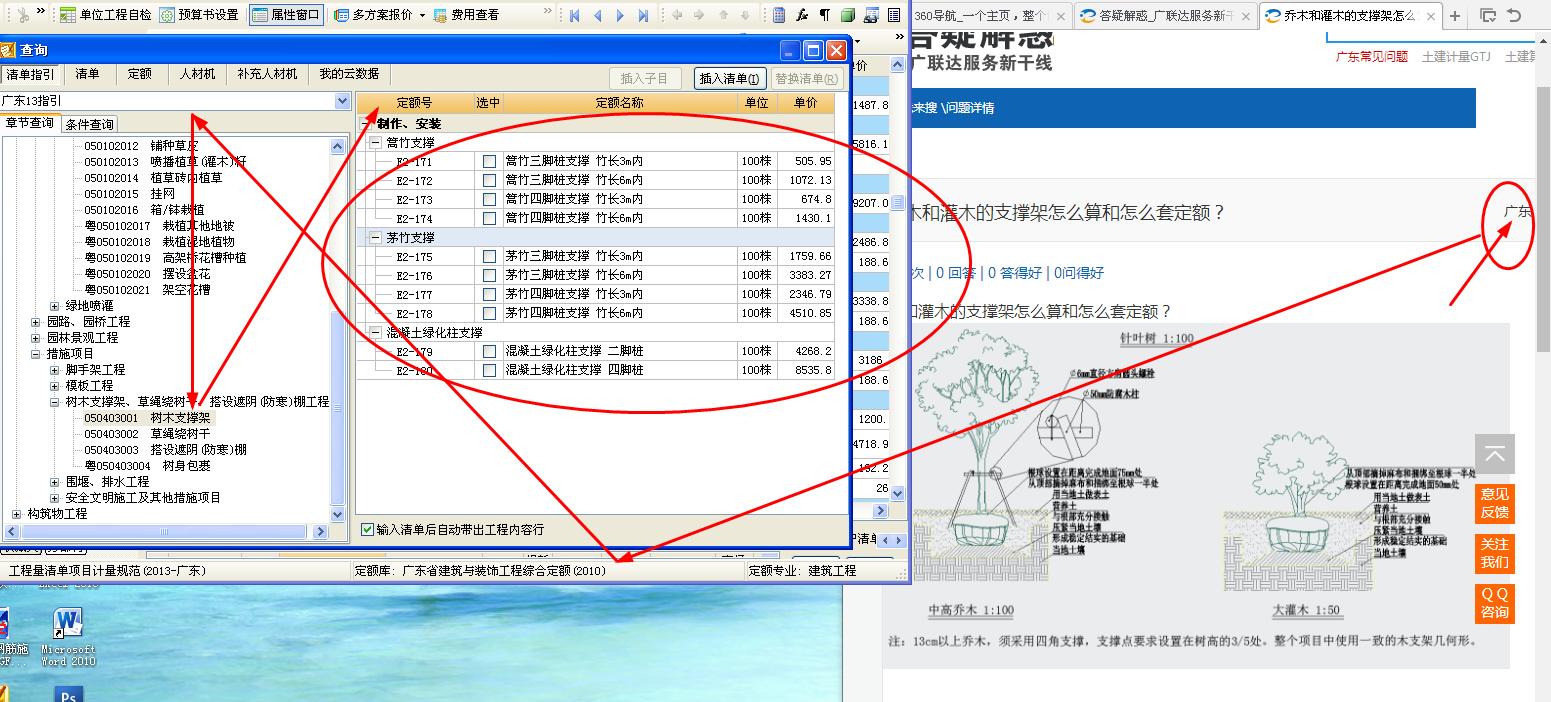Check the box for E2-171 篙竹三脚桩支撑
This screenshot has height=702, width=1551.
tap(489, 161)
